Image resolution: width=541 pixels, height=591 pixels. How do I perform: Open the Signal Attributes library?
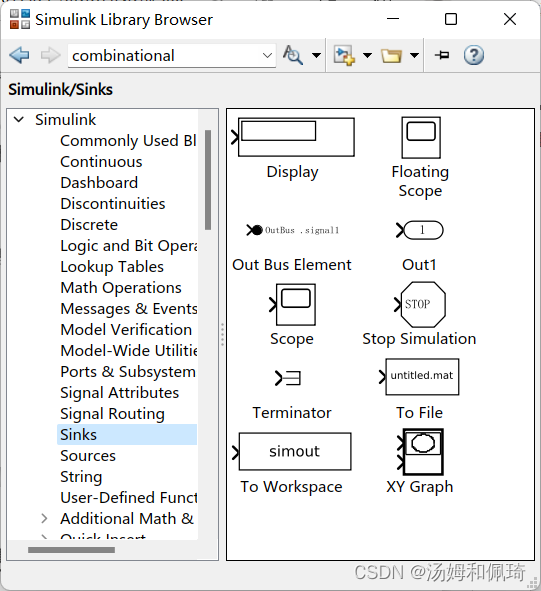point(120,393)
